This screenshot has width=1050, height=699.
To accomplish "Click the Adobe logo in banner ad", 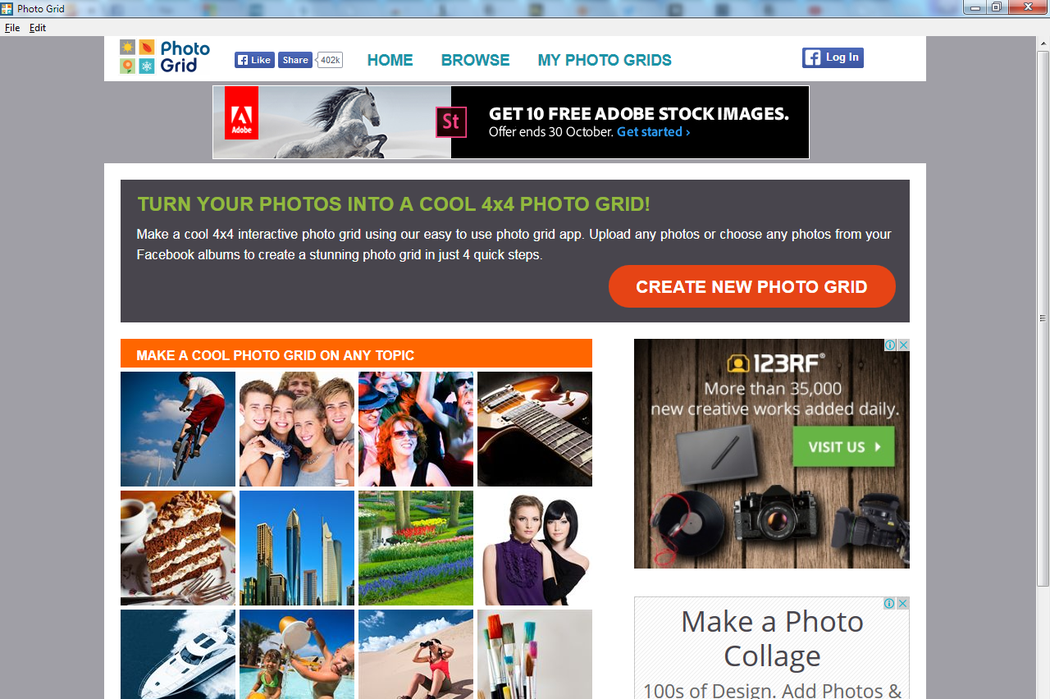I will (242, 112).
